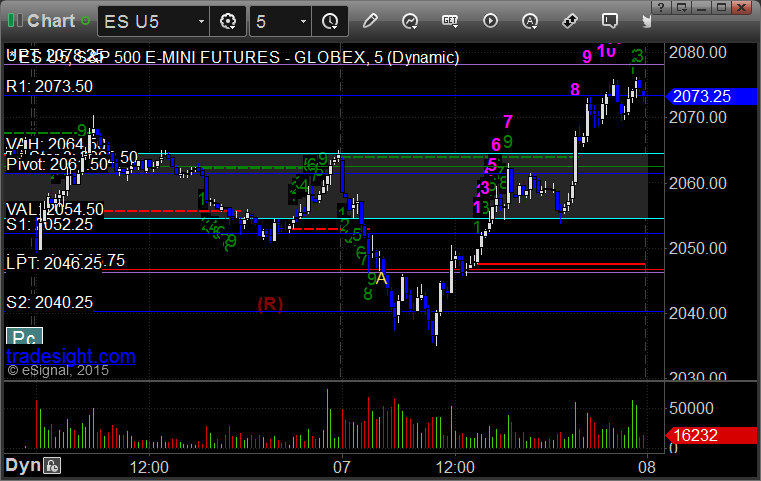Viewport: 761px width, 481px height.
Task: Click the 50000 volume axis label
Action: pos(691,408)
